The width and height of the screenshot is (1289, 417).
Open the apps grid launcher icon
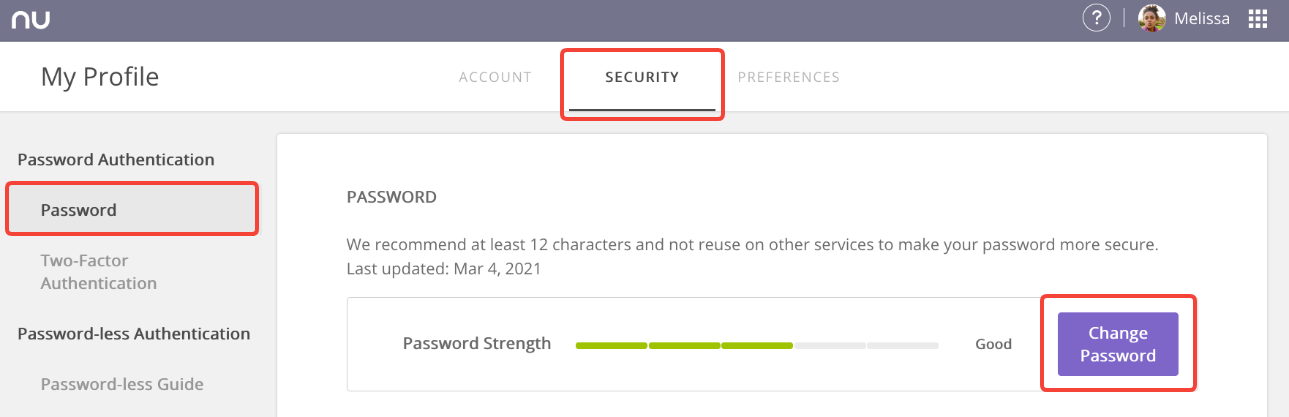point(1258,18)
